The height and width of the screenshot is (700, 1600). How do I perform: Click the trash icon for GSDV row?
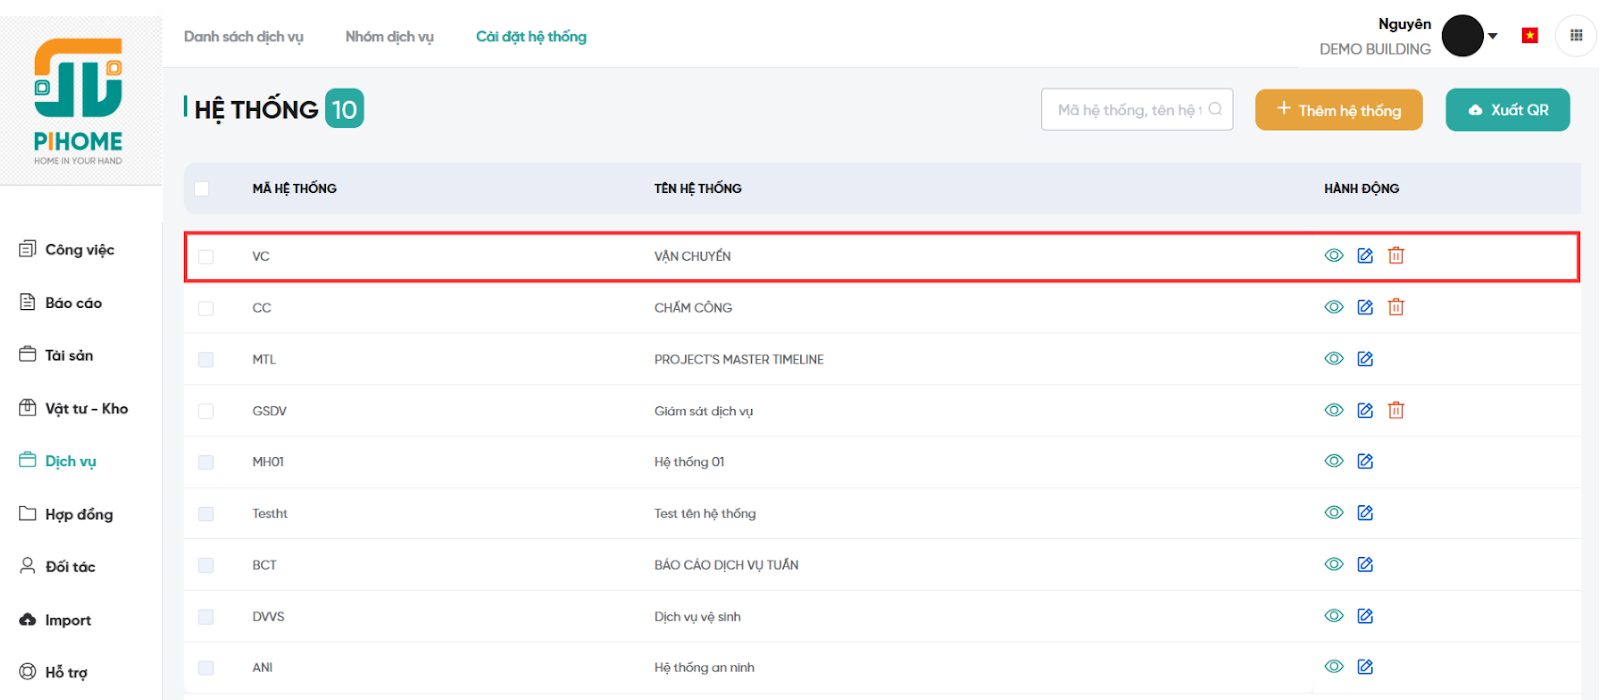pos(1396,410)
